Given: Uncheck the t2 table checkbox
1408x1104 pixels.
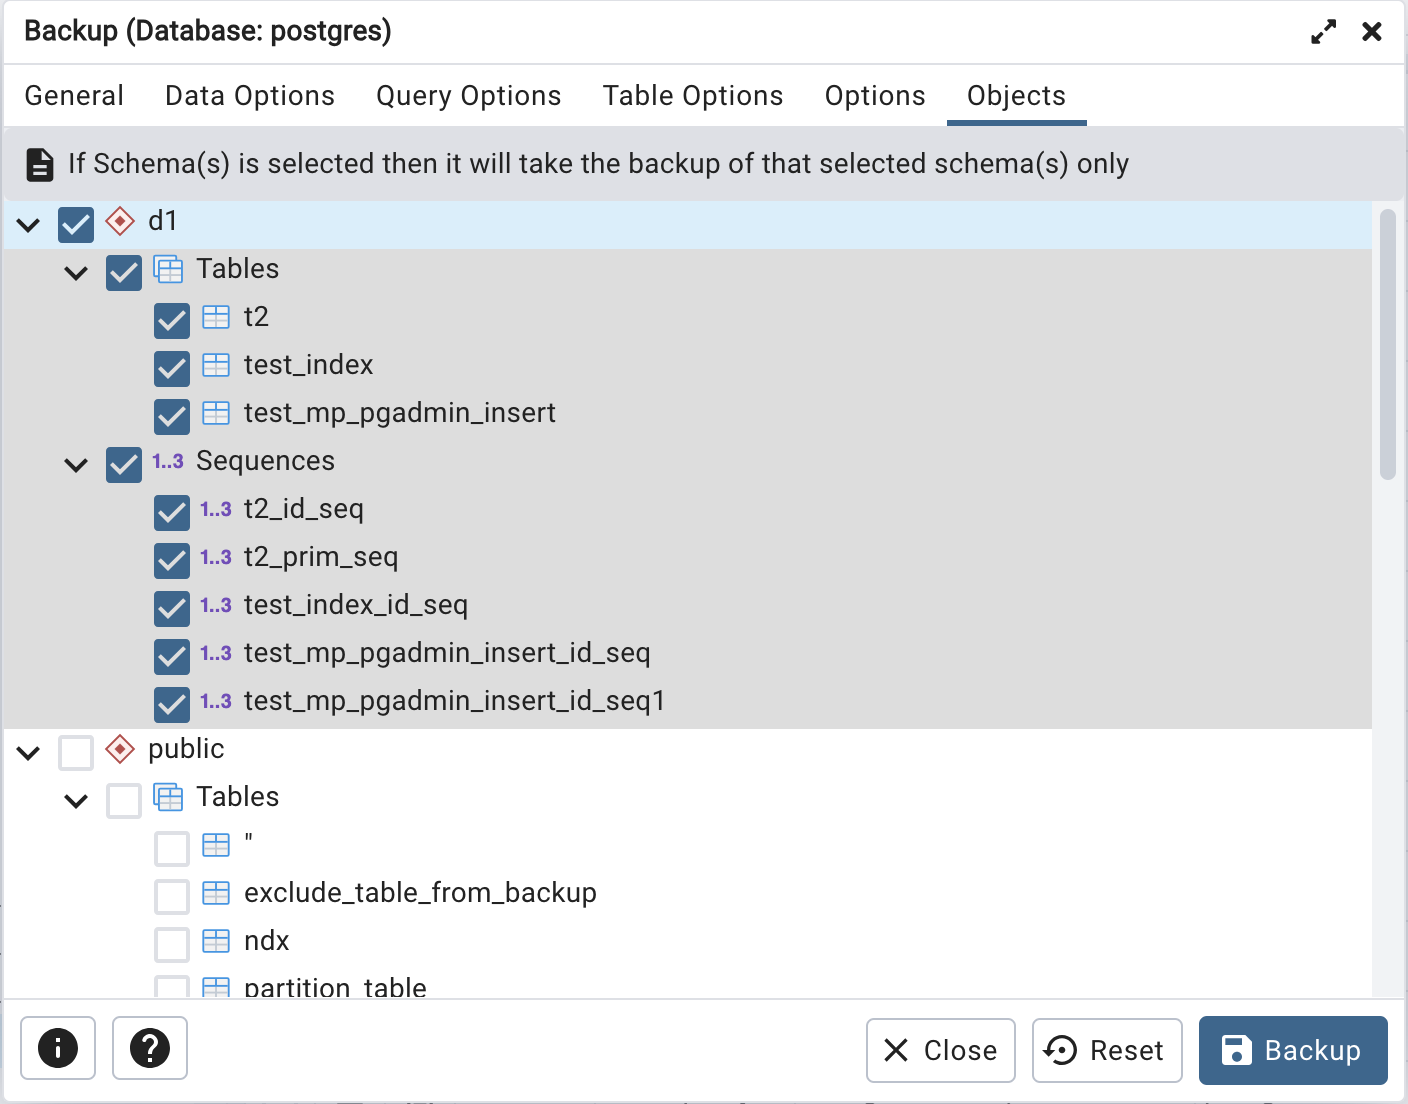Looking at the screenshot, I should pyautogui.click(x=172, y=320).
